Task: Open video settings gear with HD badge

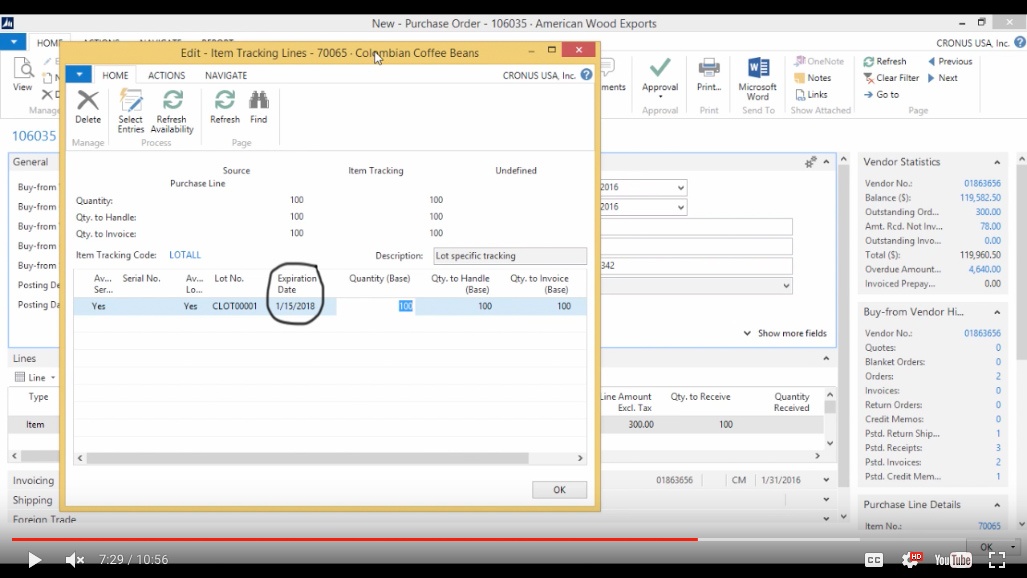Action: (911, 559)
